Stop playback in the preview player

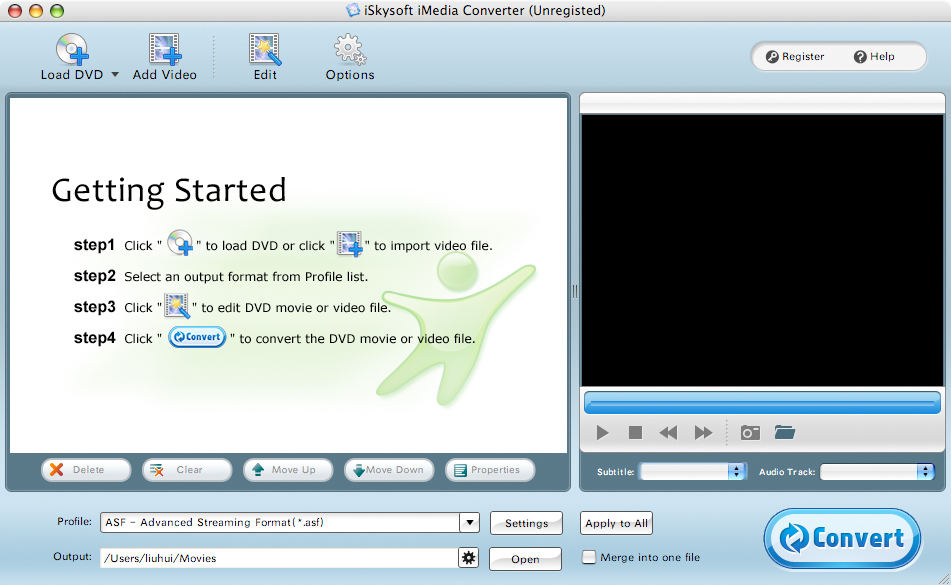[x=635, y=432]
